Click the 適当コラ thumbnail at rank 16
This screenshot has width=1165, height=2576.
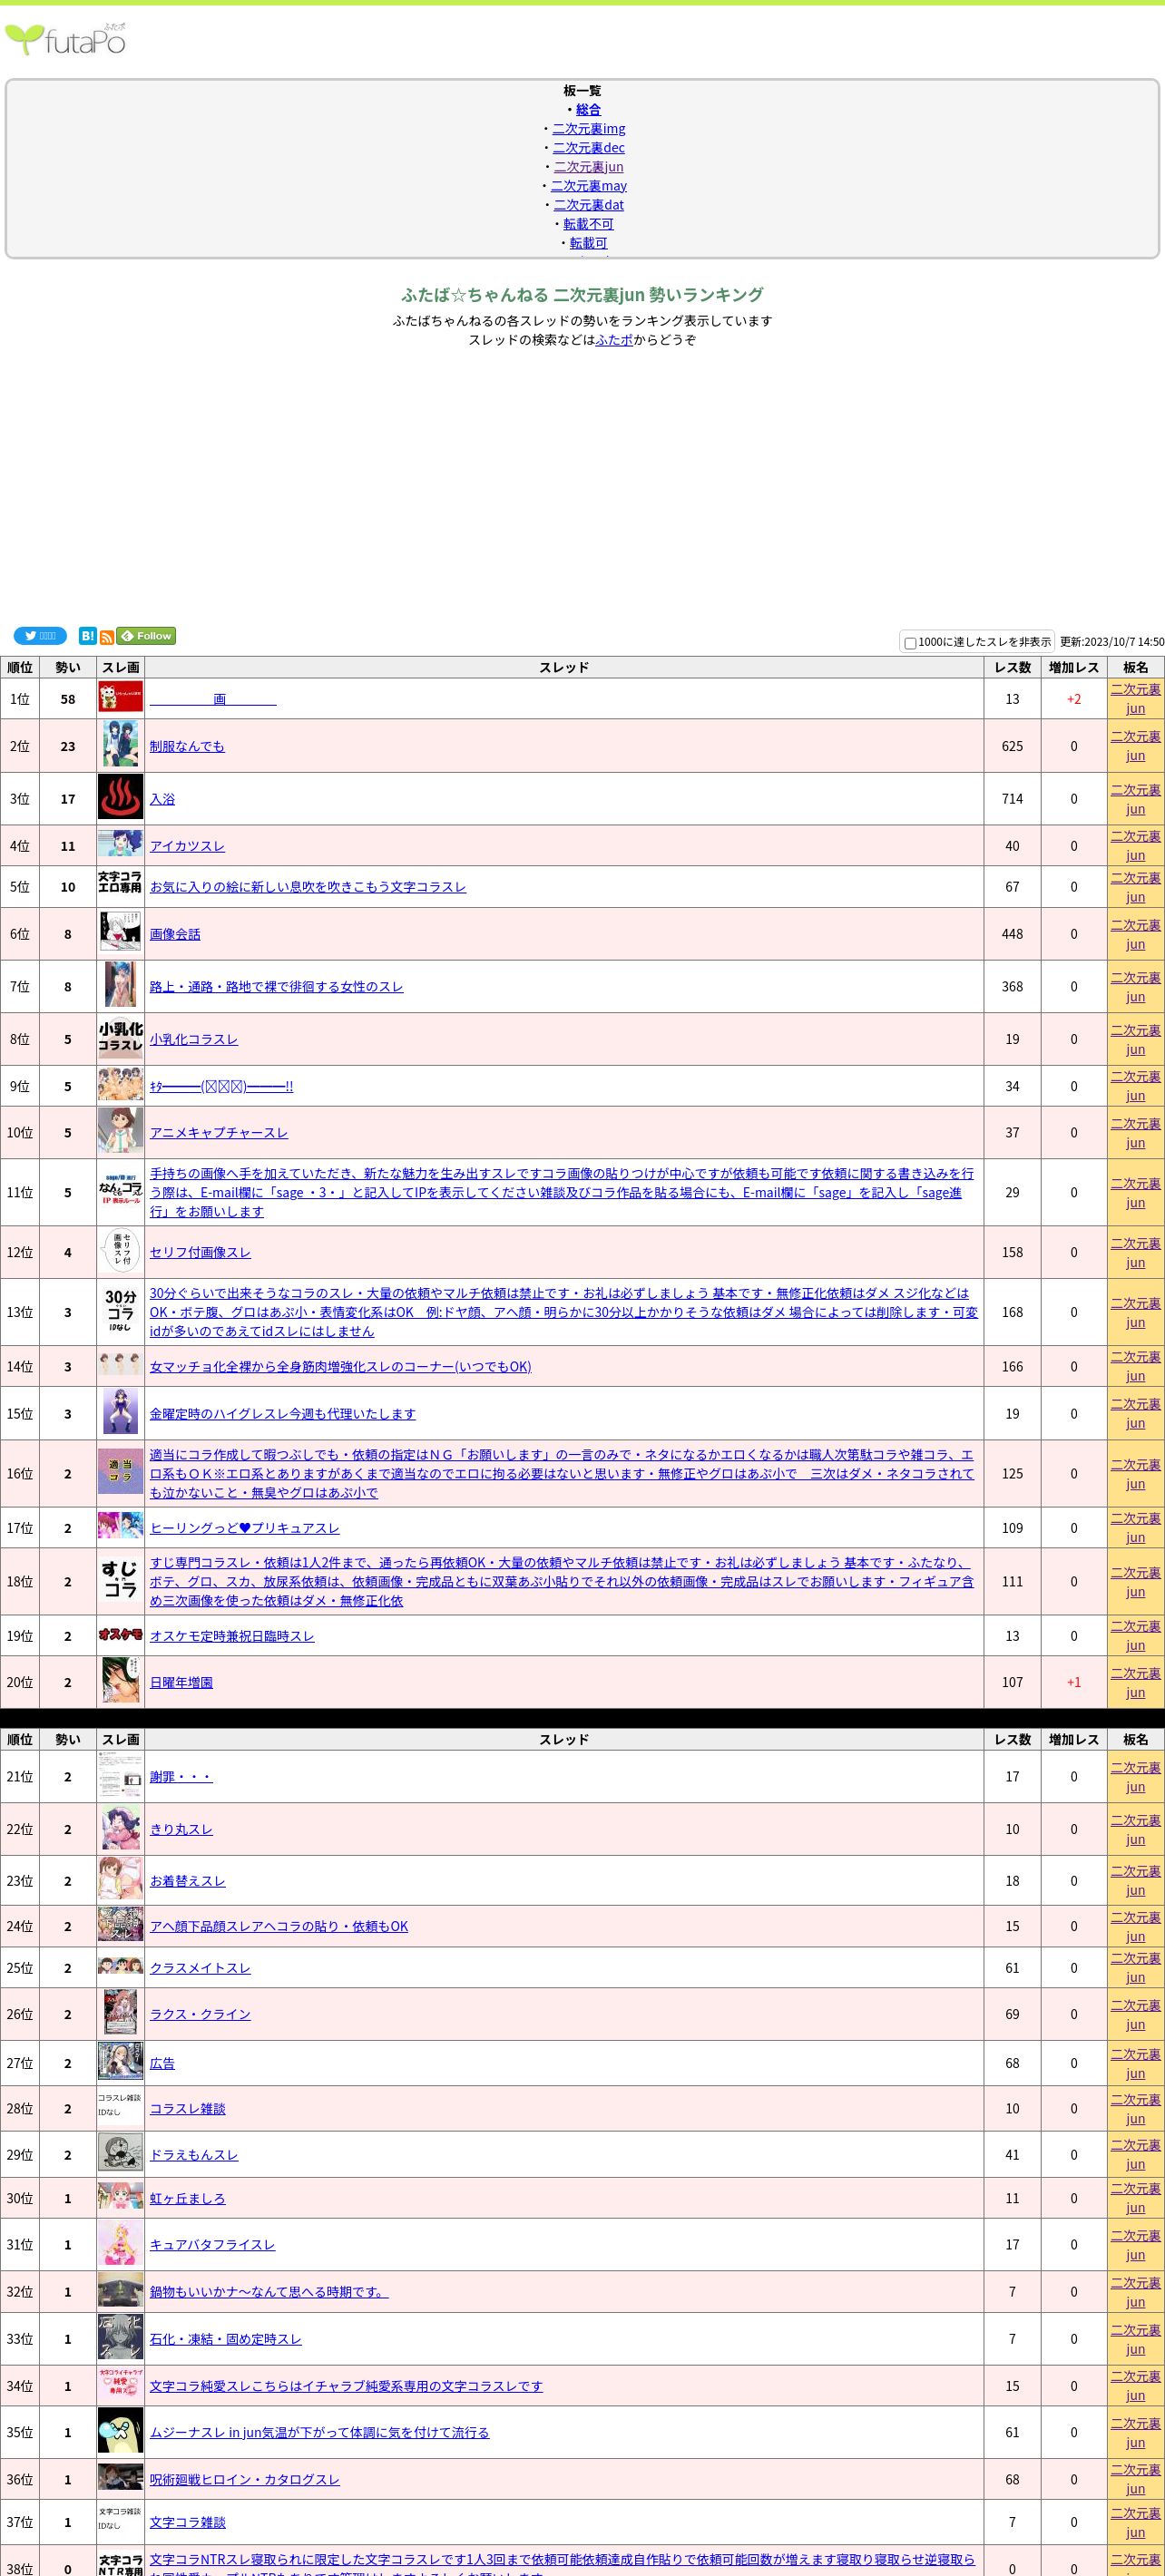(x=120, y=1472)
